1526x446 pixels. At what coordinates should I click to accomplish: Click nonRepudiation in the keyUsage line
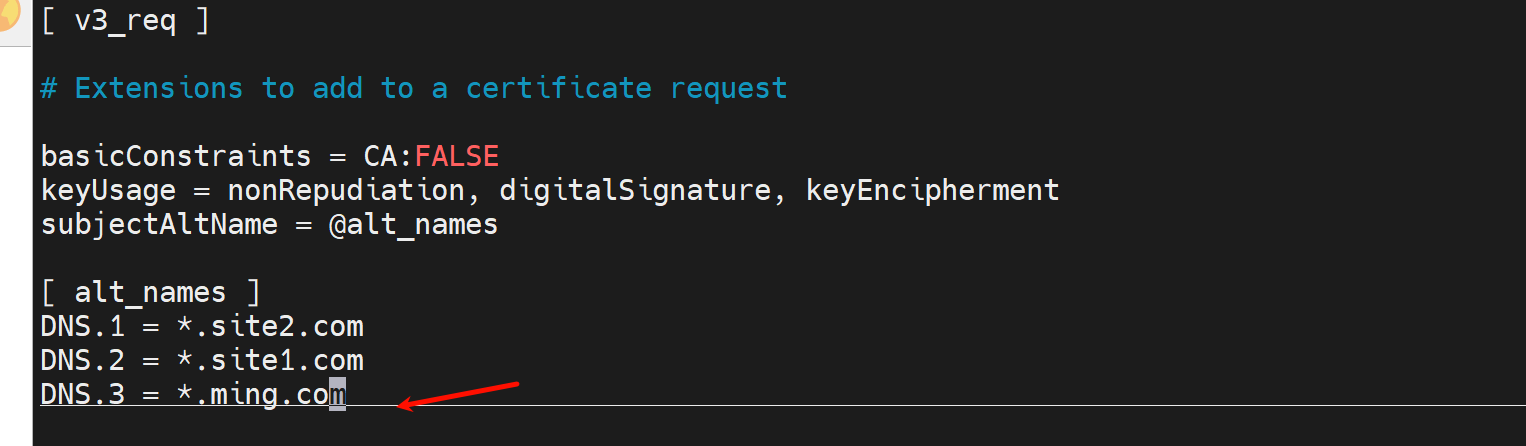coord(345,190)
